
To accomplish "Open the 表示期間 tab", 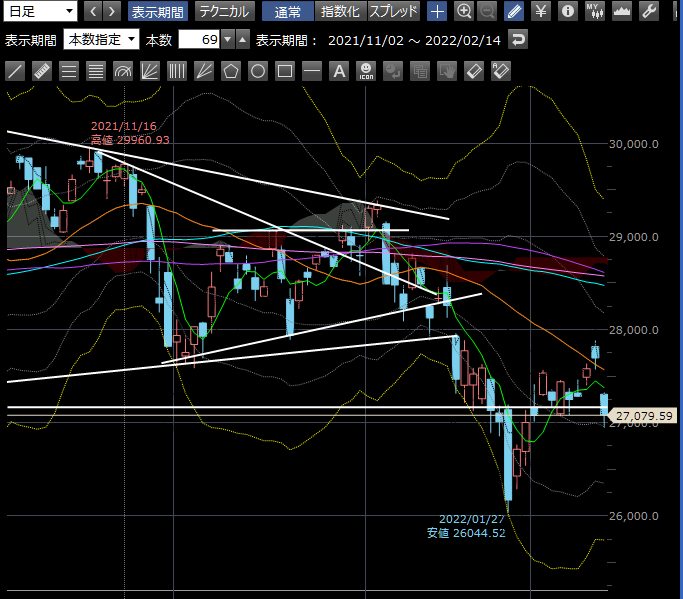I will point(158,12).
